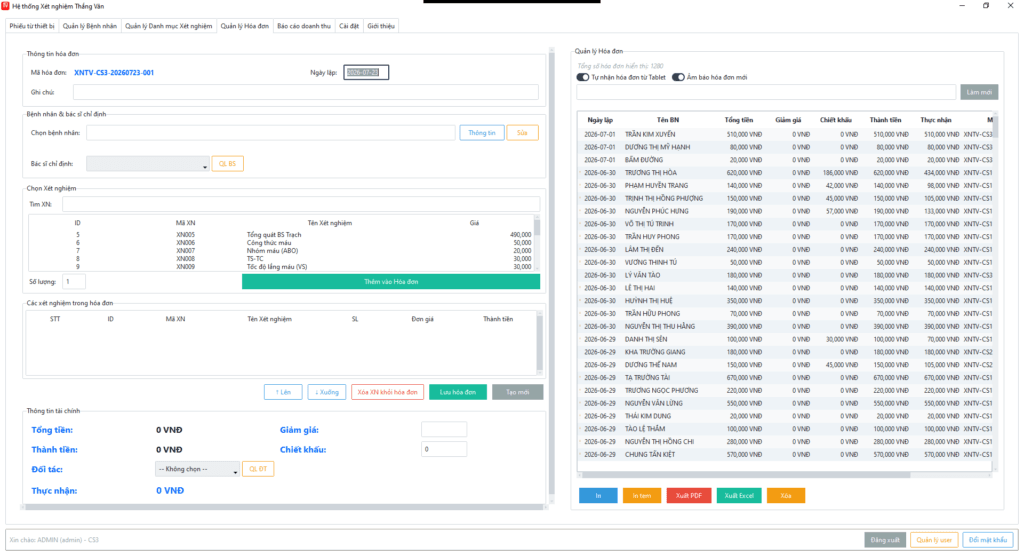1024x555 pixels.
Task: Toggle Tự nhận hóa đơn từ Tablet switch
Action: click(x=583, y=77)
